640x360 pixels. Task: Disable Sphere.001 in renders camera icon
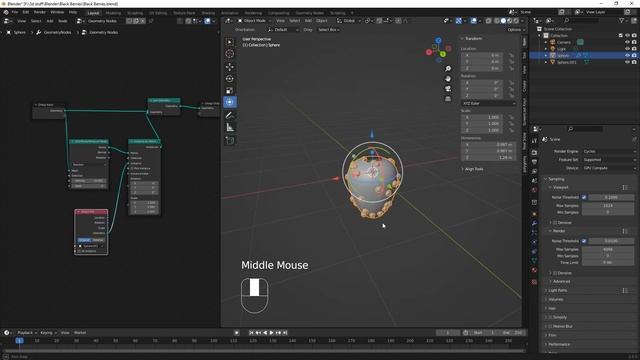pyautogui.click(x=634, y=62)
